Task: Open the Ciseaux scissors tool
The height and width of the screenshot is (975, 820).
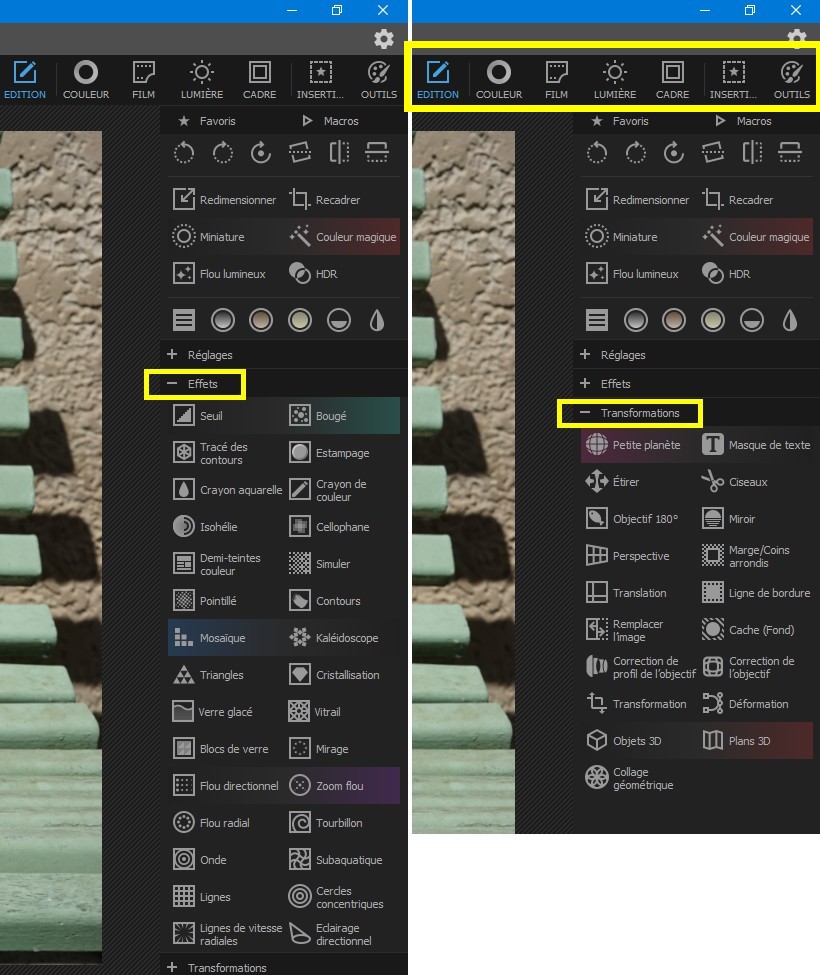Action: [735, 481]
